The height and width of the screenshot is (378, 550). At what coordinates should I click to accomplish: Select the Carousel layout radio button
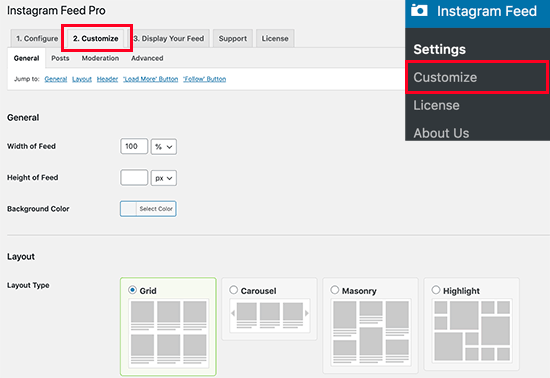234,290
